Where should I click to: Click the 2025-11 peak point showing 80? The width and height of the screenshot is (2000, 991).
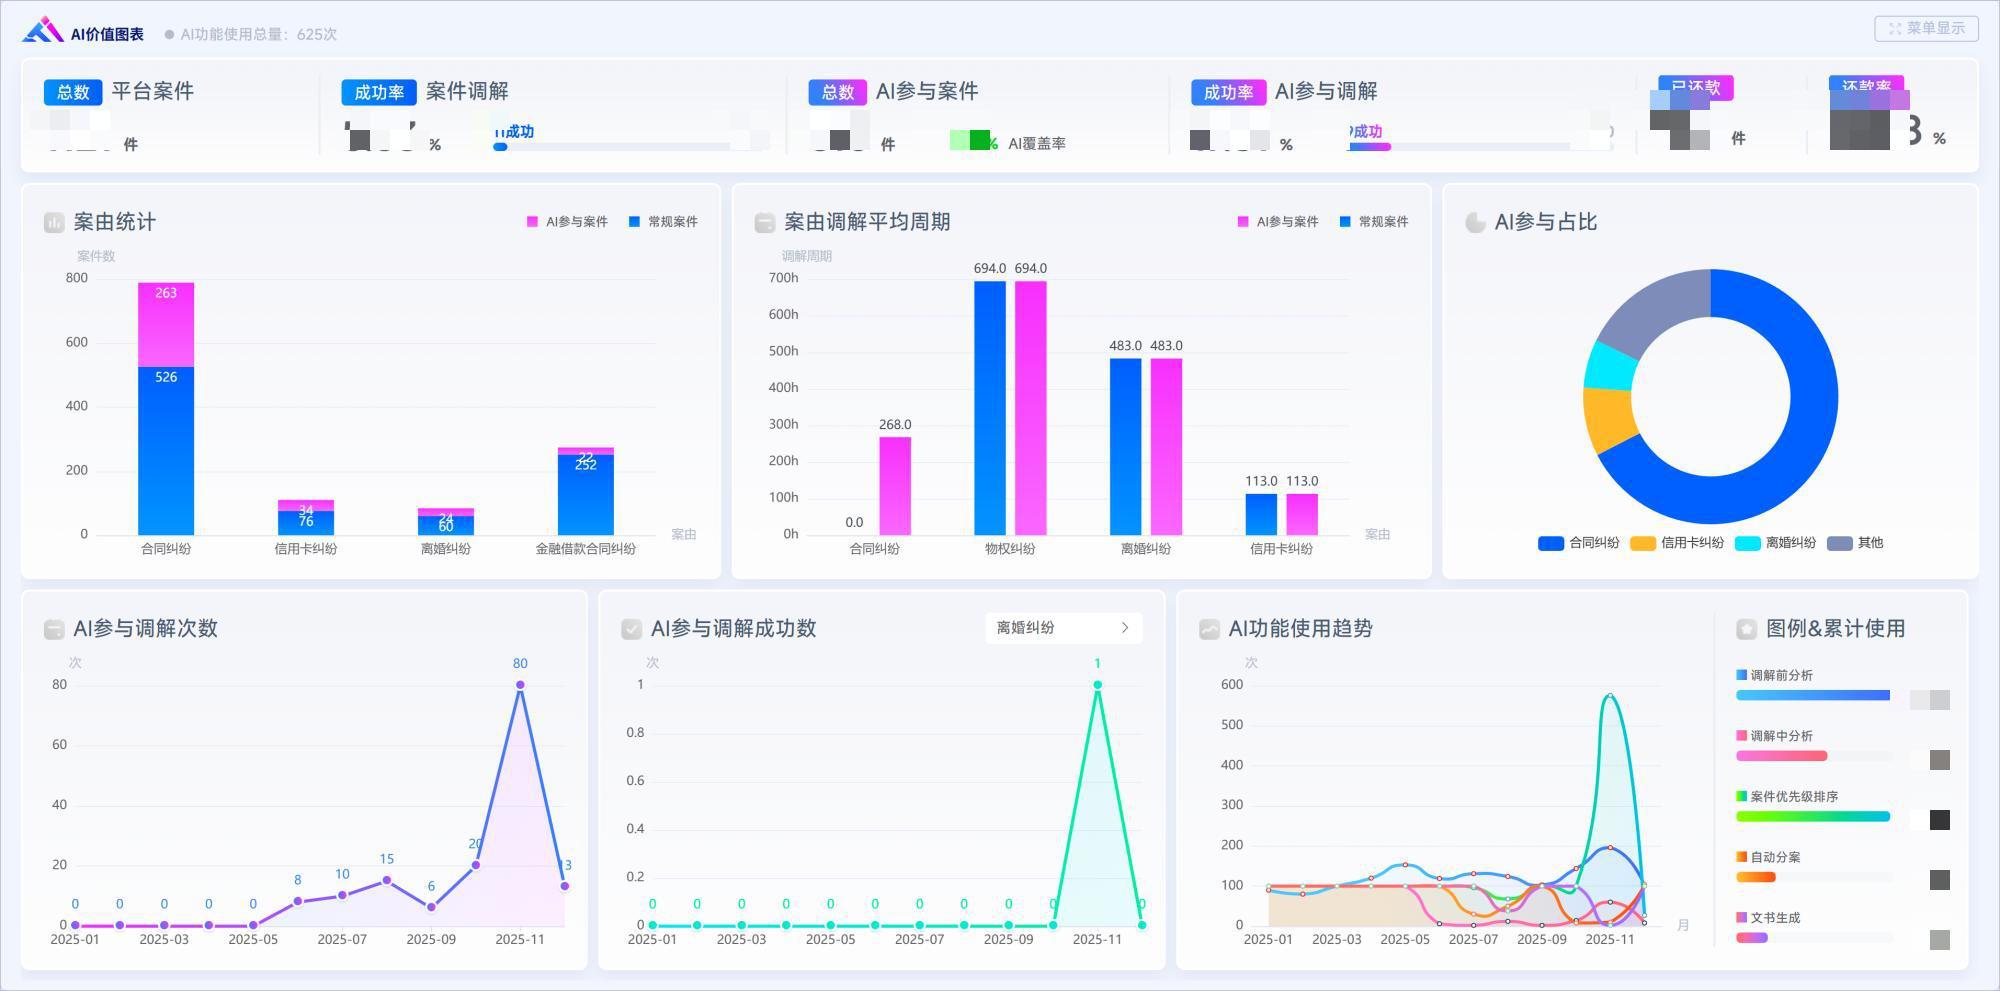coord(520,685)
